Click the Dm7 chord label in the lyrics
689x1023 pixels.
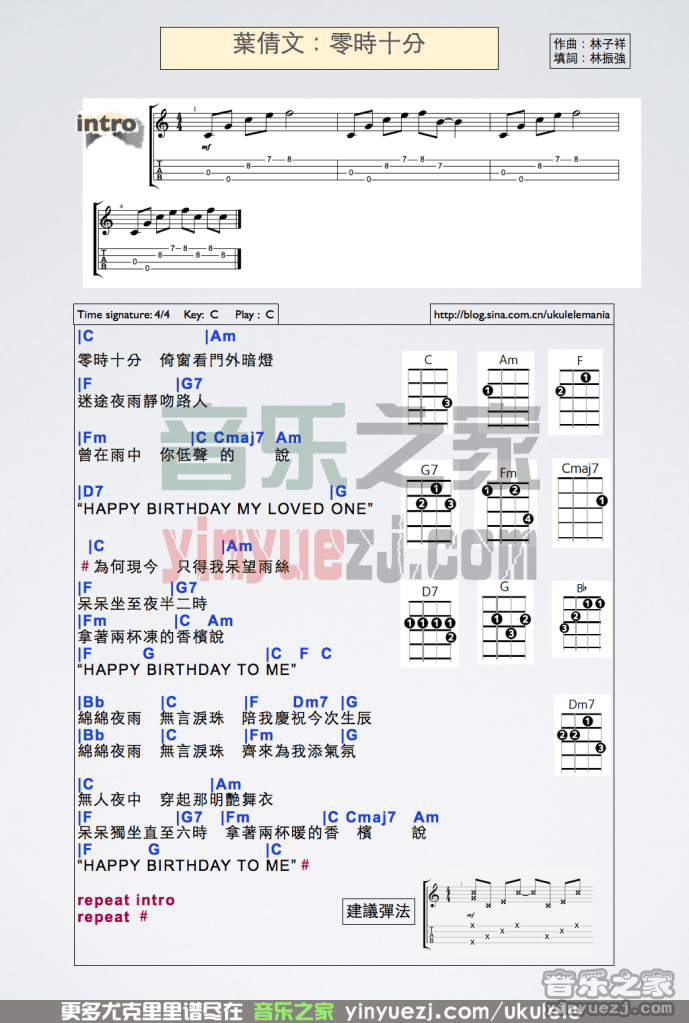point(311,702)
